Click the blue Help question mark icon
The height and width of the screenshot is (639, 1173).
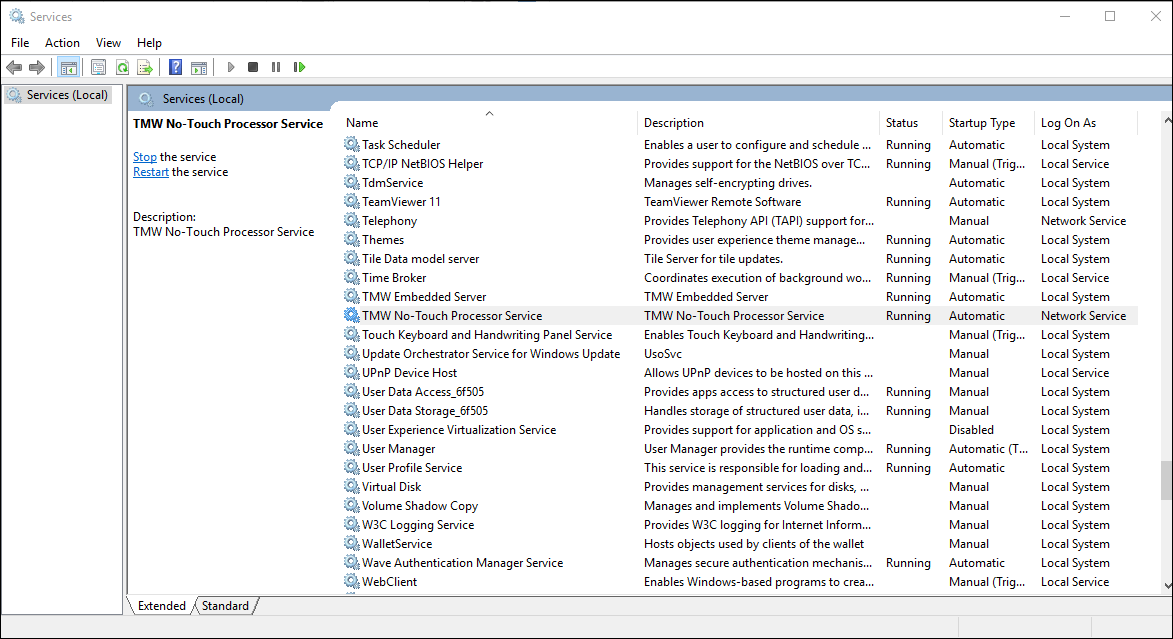[x=176, y=67]
